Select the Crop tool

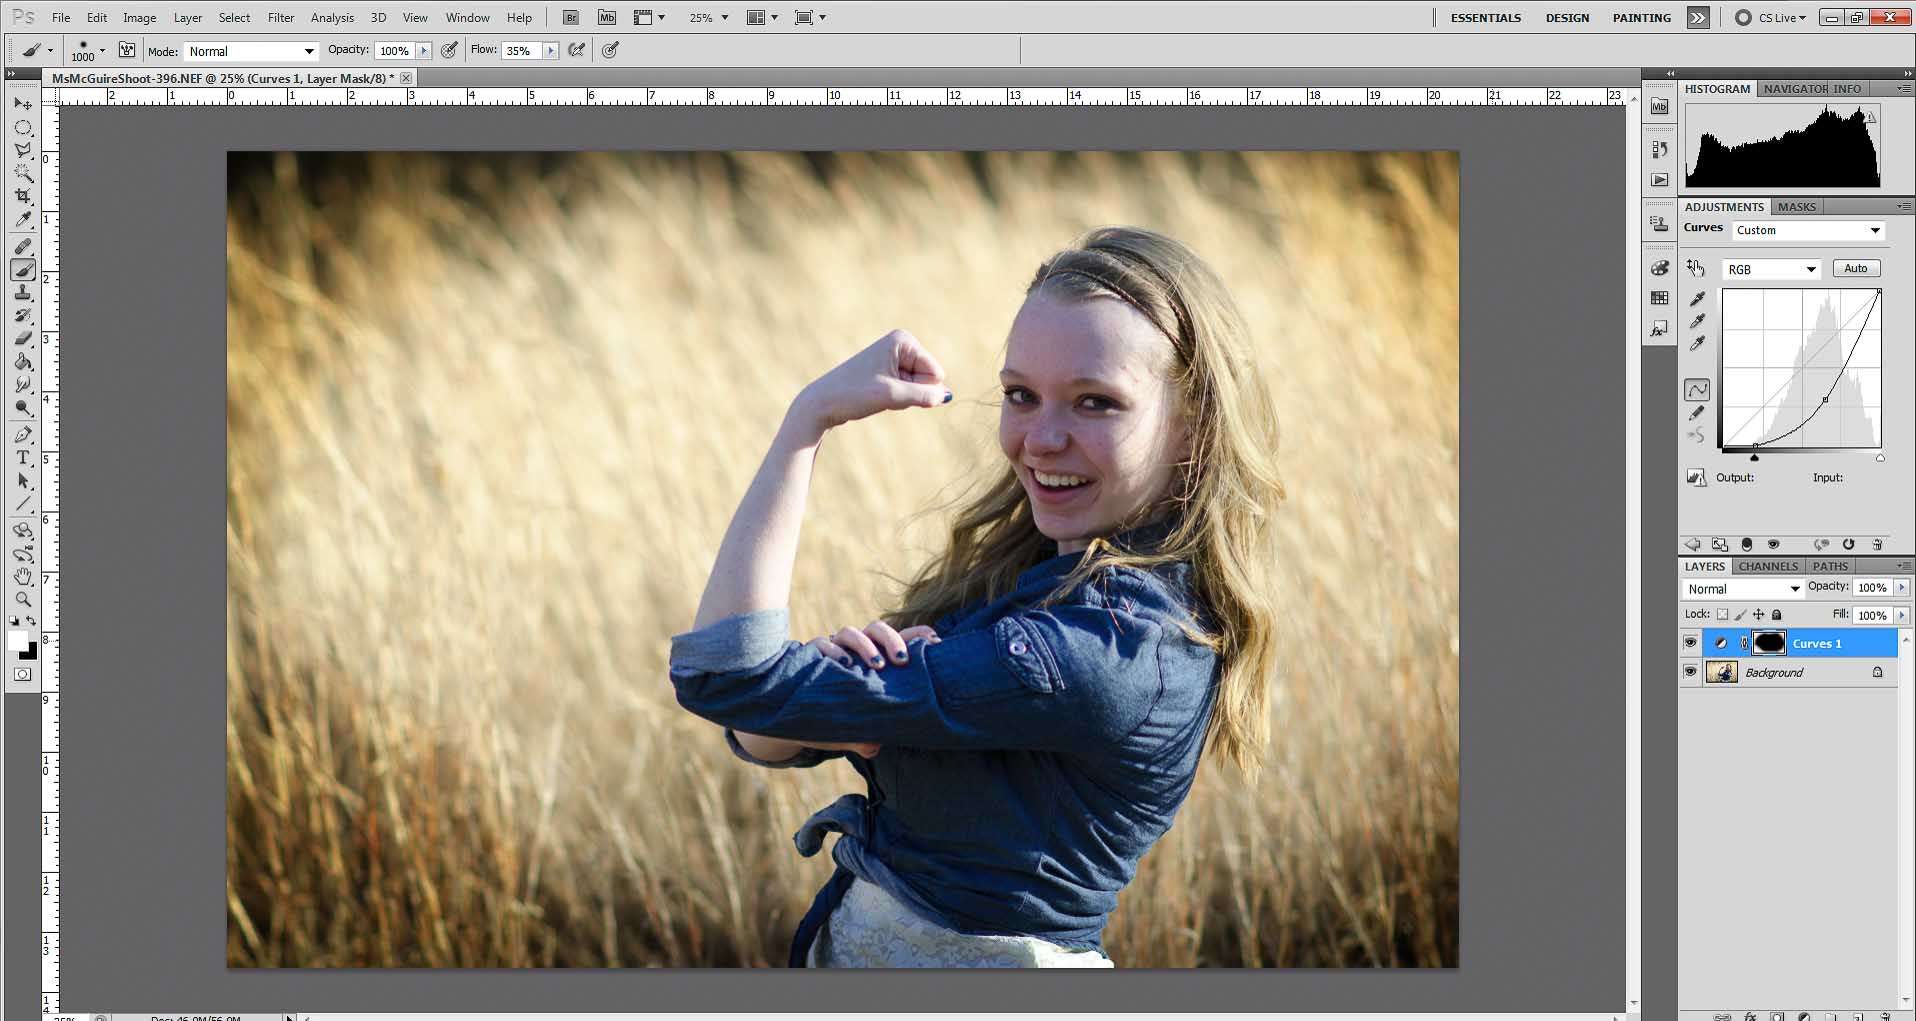point(23,197)
